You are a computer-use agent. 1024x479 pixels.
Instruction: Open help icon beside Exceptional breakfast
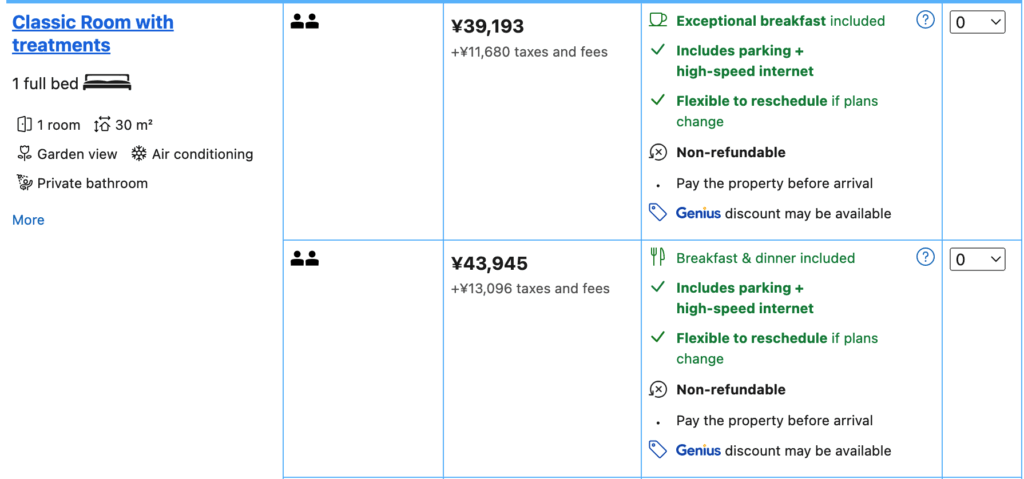925,20
